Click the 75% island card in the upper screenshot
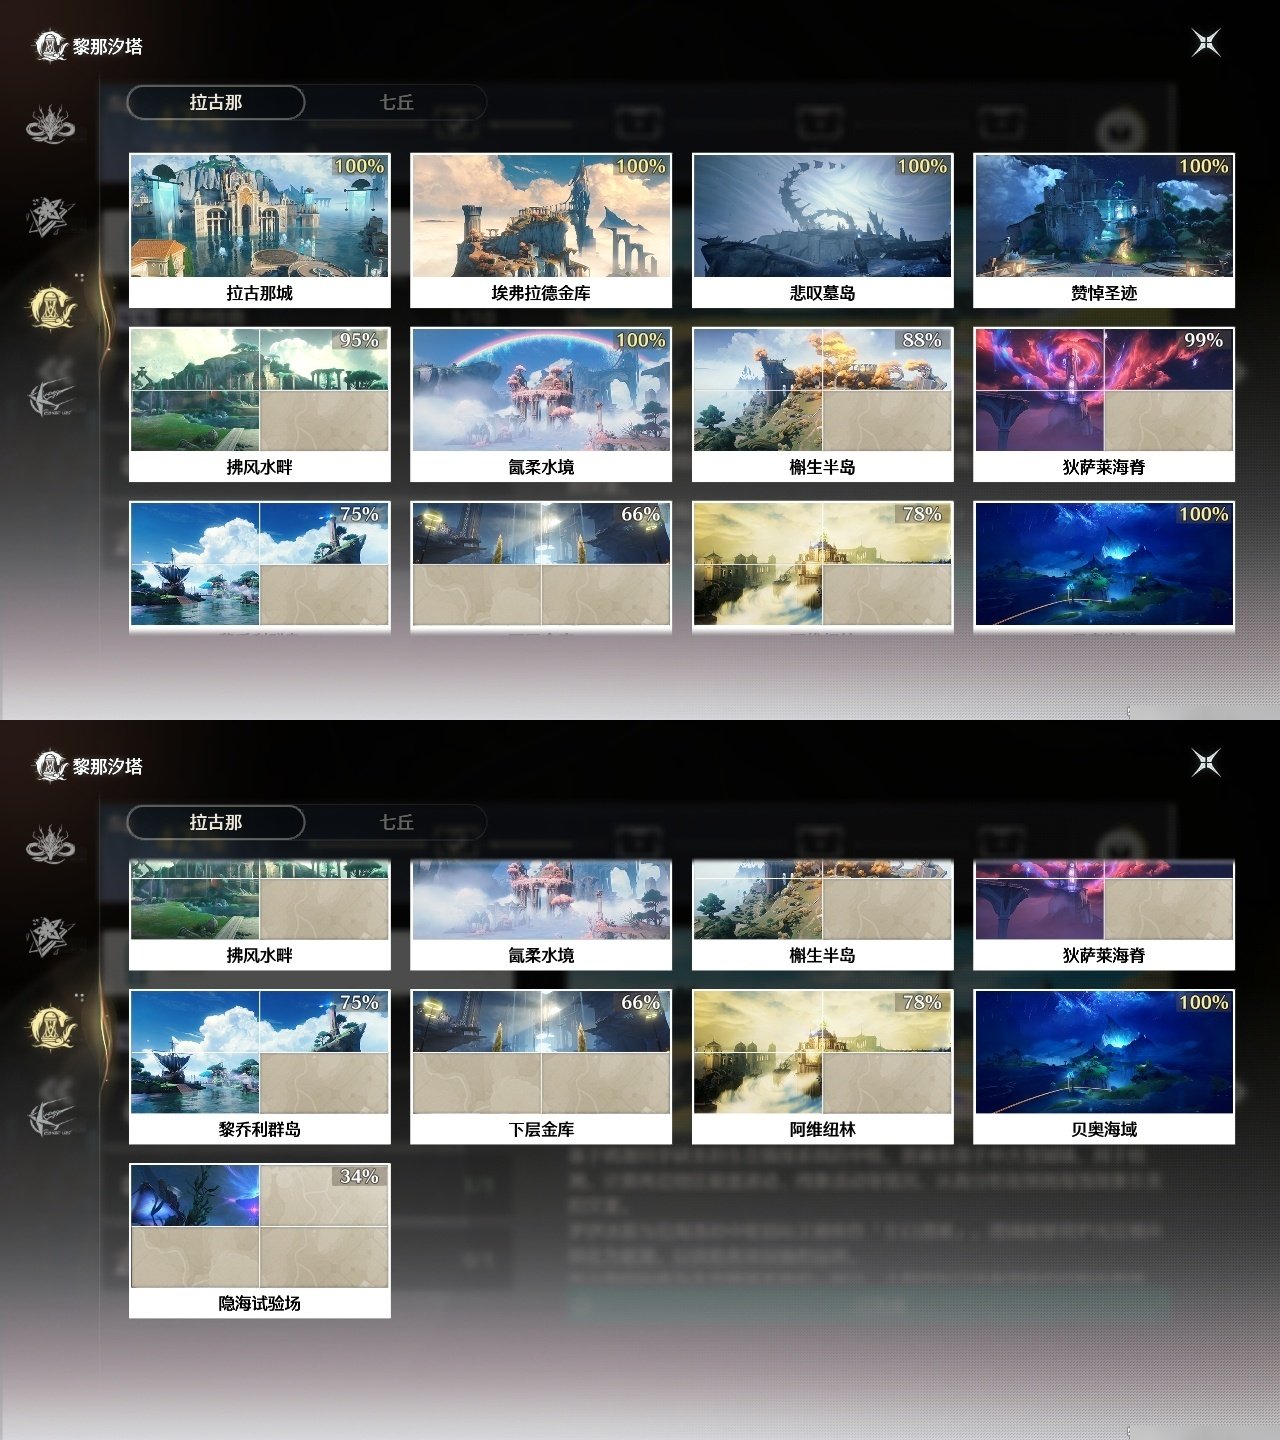The image size is (1280, 1440). (x=260, y=567)
